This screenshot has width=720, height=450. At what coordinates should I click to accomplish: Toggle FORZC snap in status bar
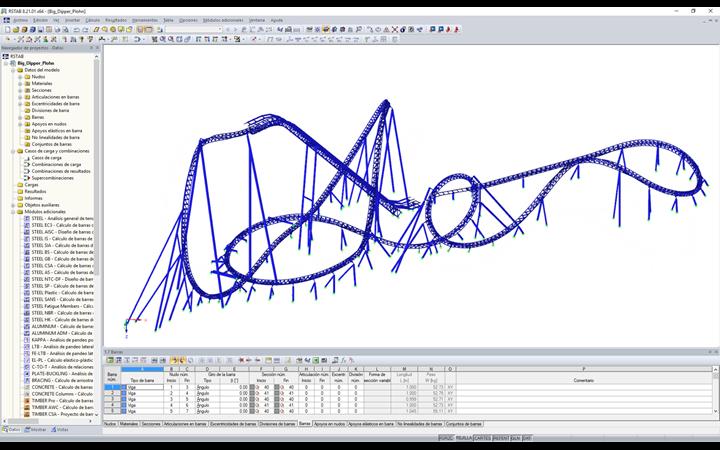click(446, 438)
